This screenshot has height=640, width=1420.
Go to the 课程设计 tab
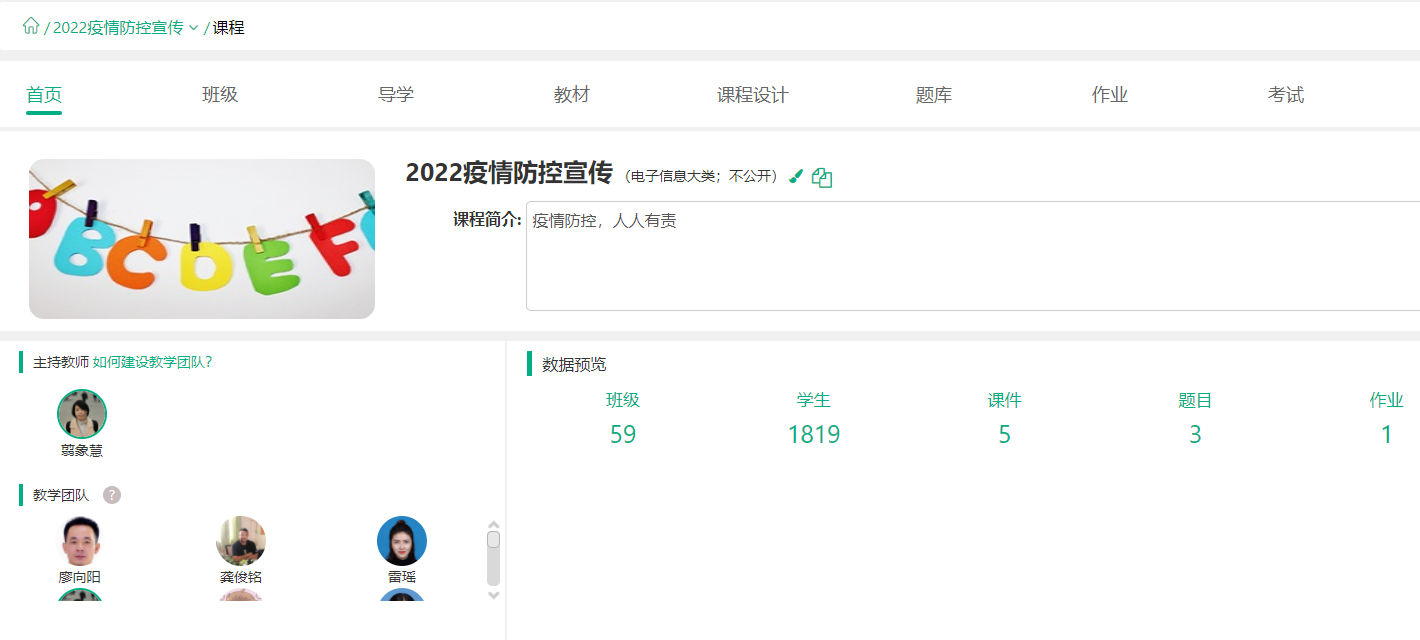(x=753, y=95)
